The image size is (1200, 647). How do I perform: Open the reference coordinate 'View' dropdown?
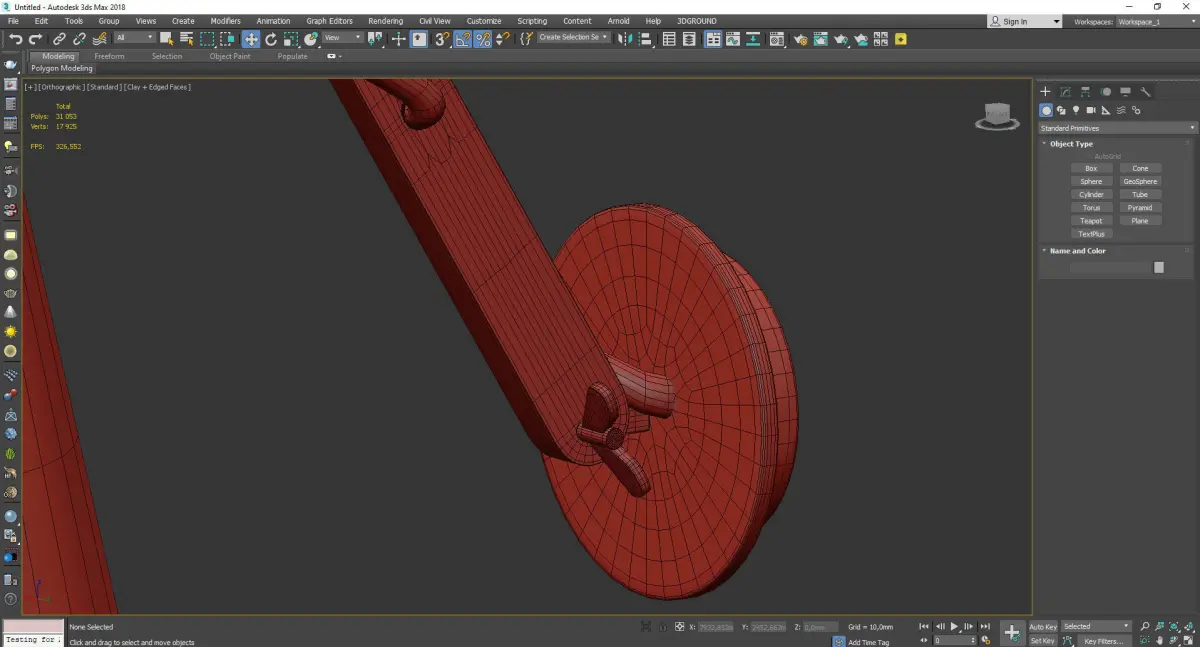click(342, 38)
